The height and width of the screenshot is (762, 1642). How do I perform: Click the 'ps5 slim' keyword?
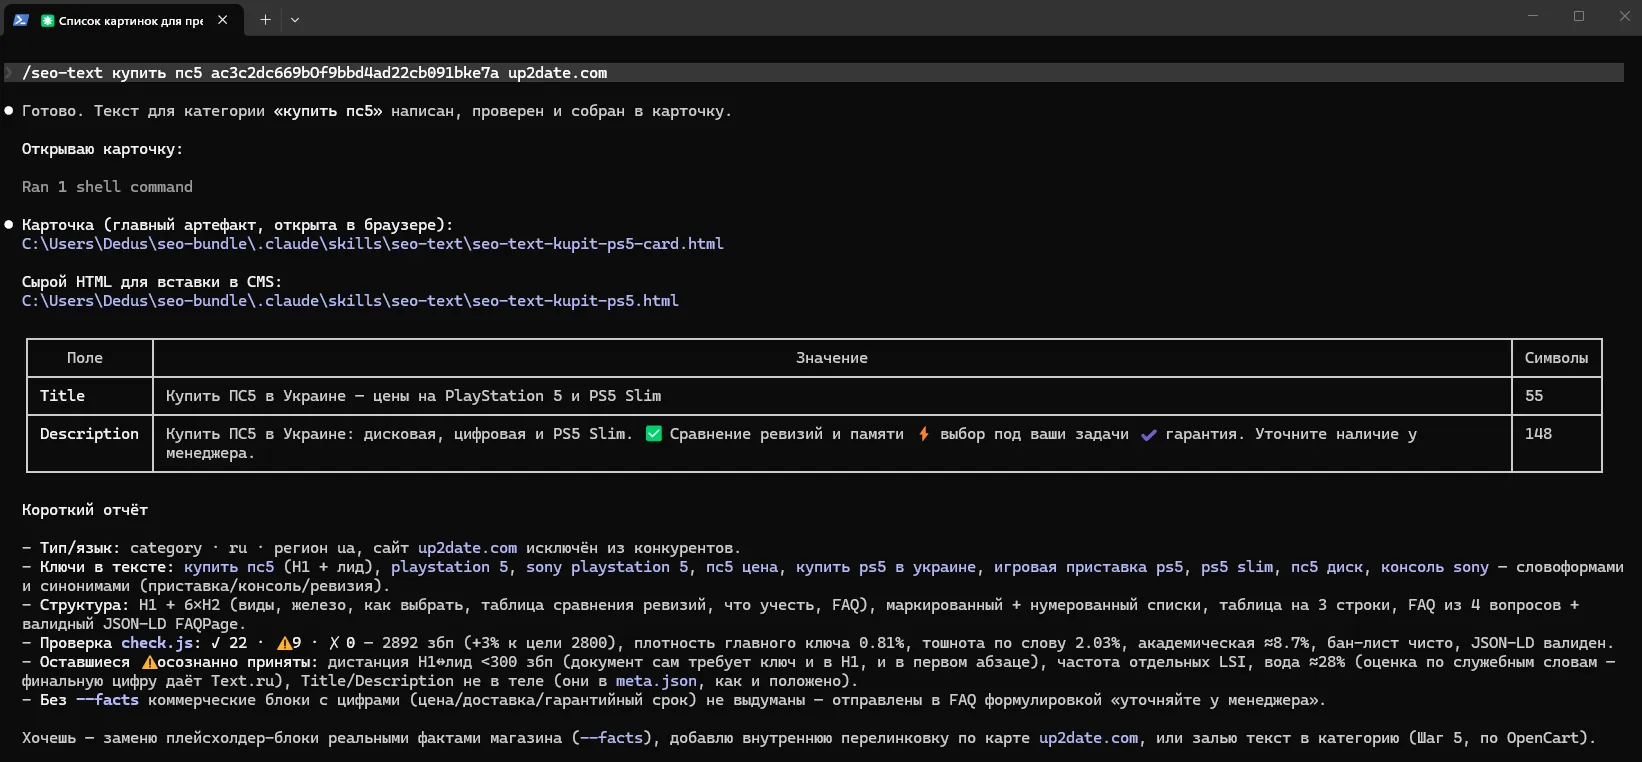[1237, 567]
